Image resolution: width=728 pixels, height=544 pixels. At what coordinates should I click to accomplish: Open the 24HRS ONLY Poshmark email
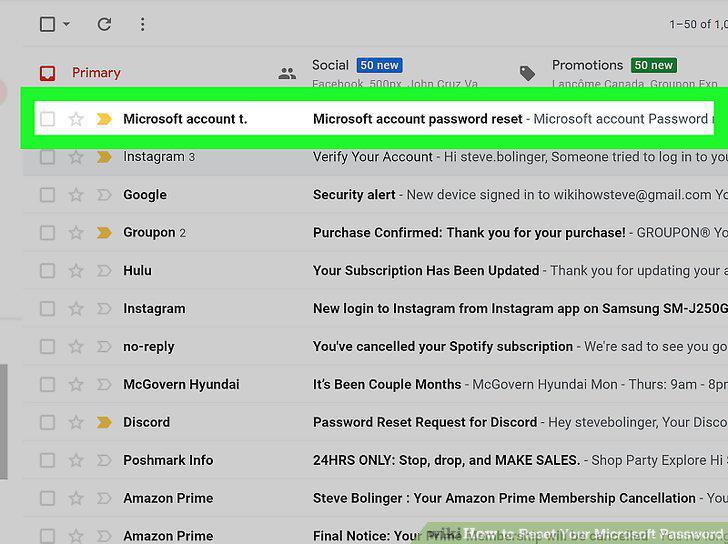pyautogui.click(x=375, y=460)
